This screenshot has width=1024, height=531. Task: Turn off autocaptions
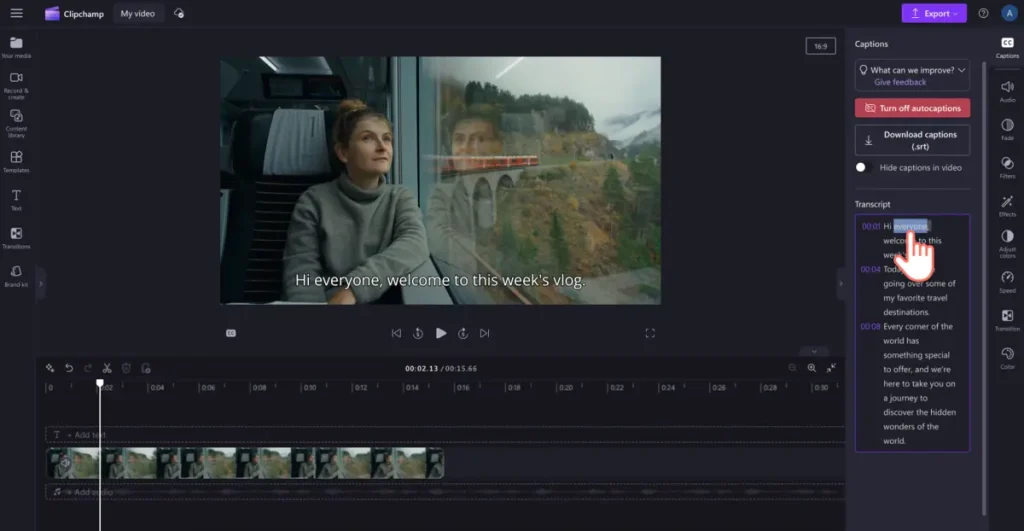pos(912,108)
